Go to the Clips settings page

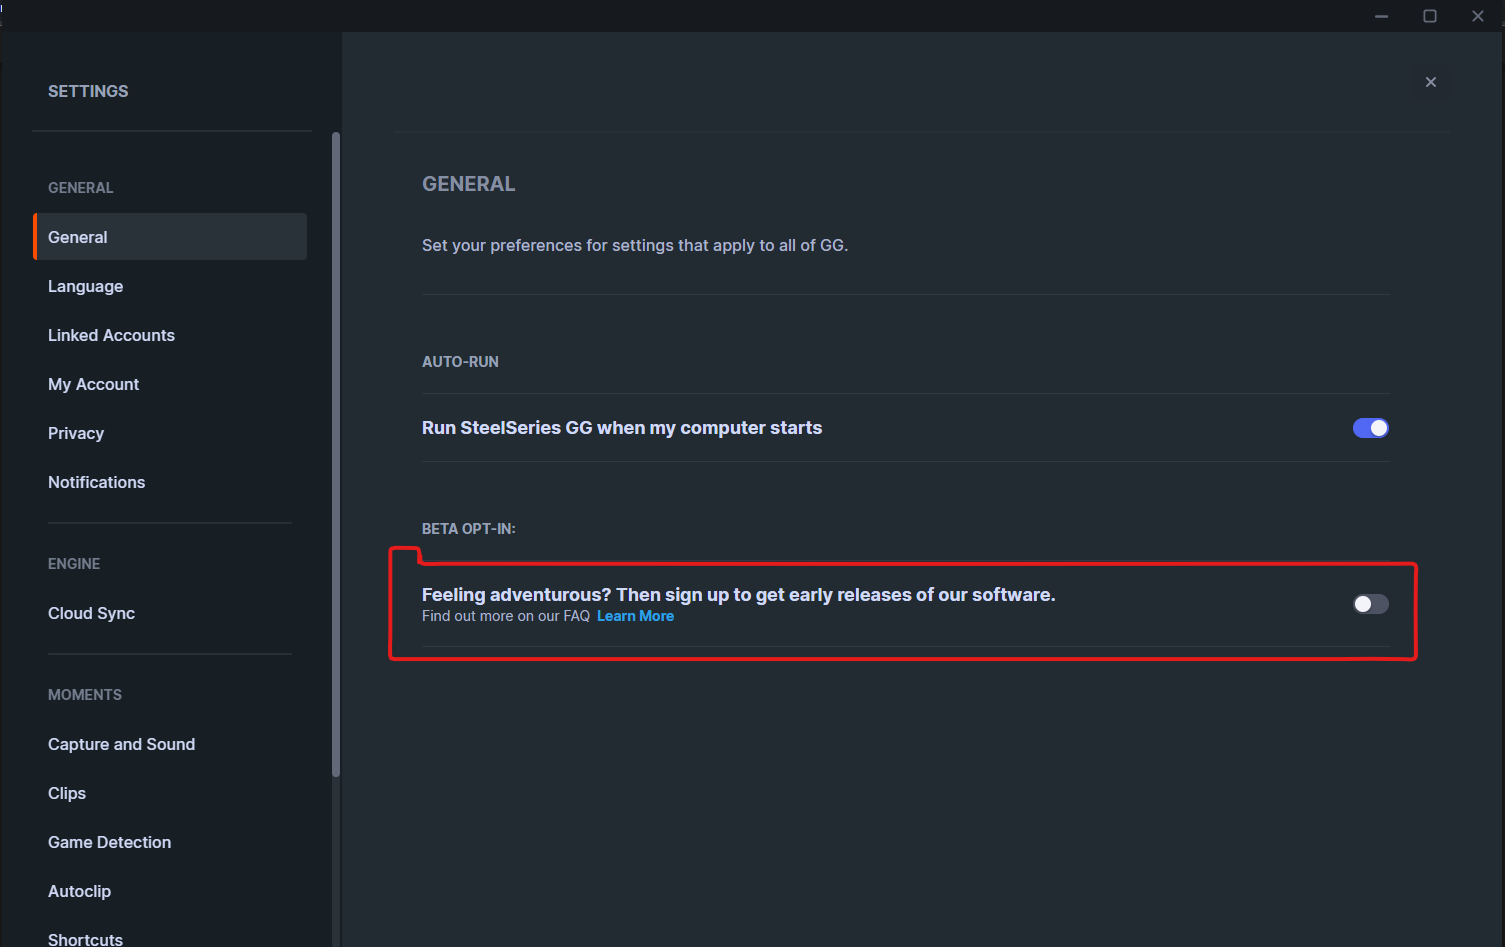point(67,793)
